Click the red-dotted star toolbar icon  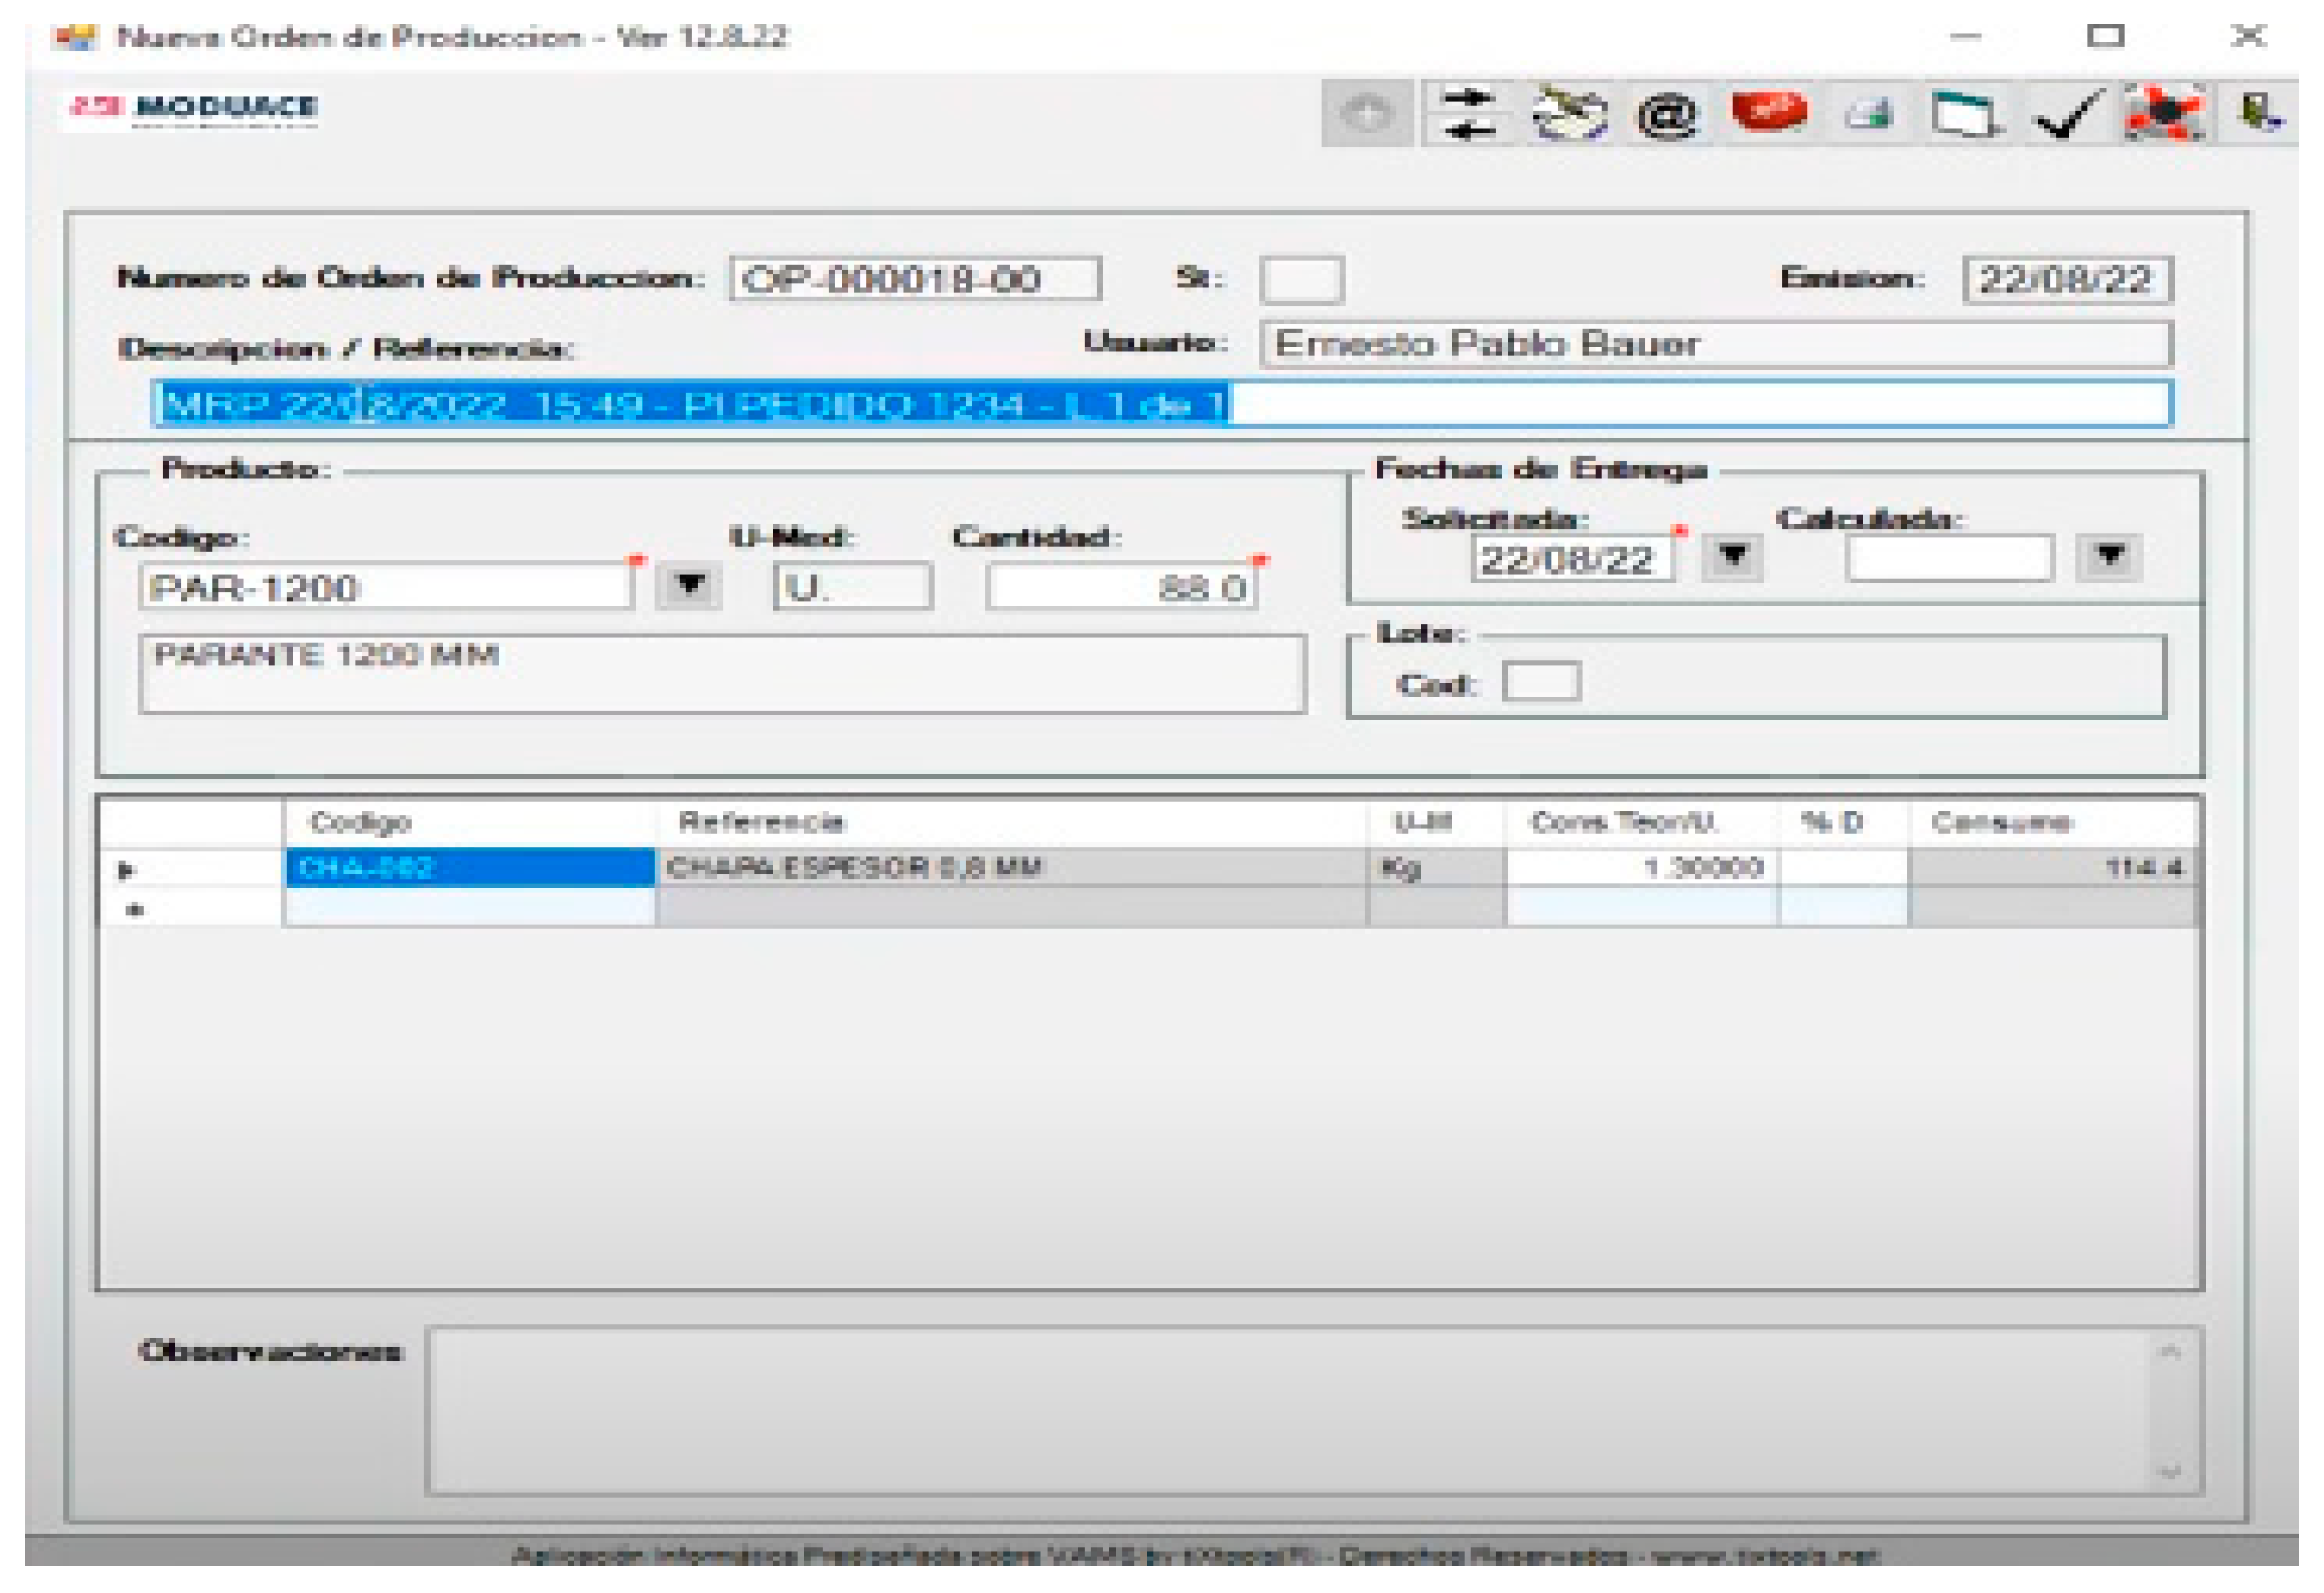tap(2164, 113)
